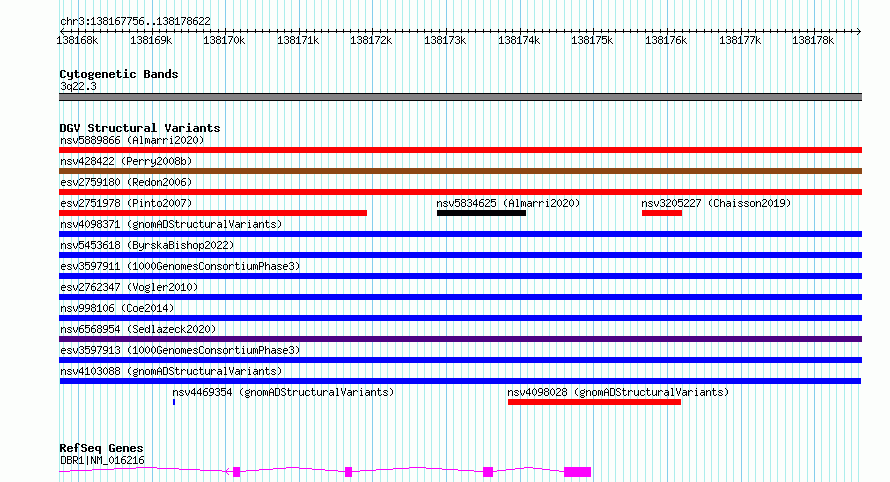Open the esv2759180 (Redon2006) variant bar

pyautogui.click(x=460, y=192)
